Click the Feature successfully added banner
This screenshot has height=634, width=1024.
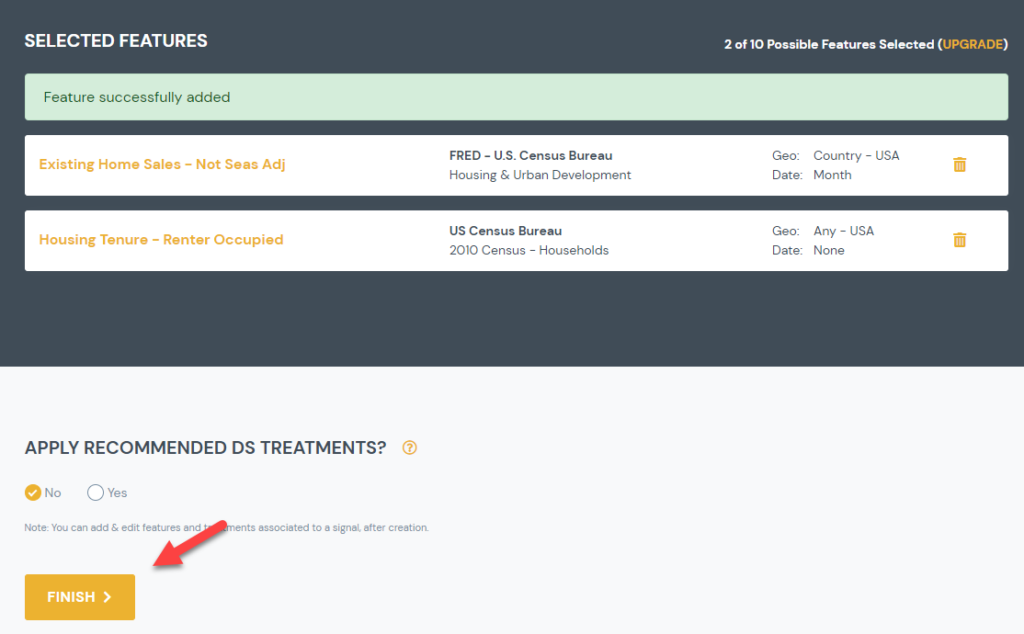(516, 98)
